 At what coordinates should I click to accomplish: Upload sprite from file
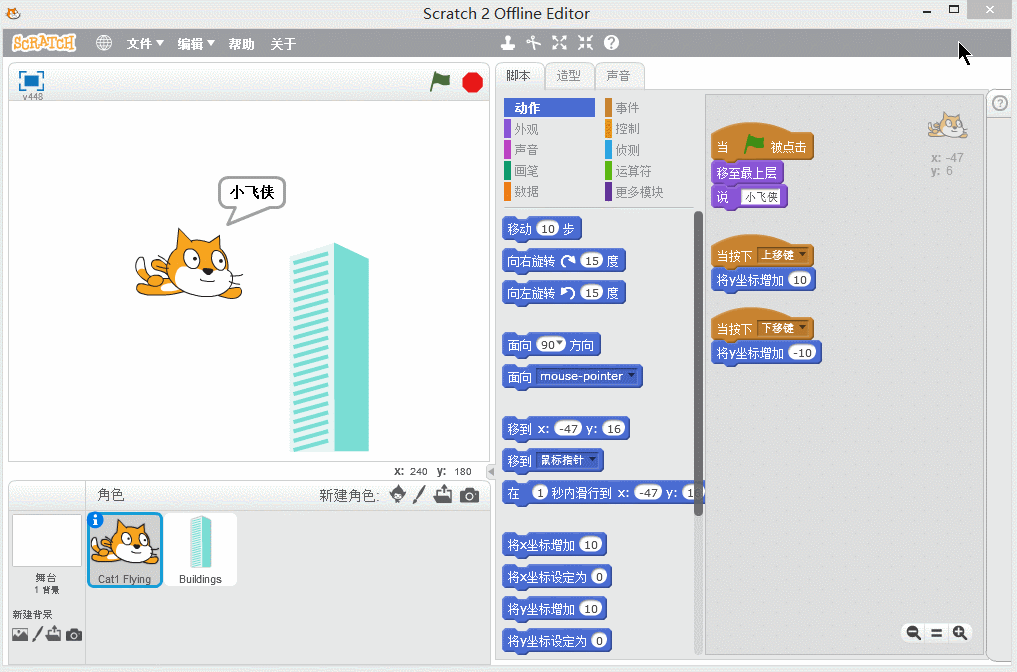[443, 495]
